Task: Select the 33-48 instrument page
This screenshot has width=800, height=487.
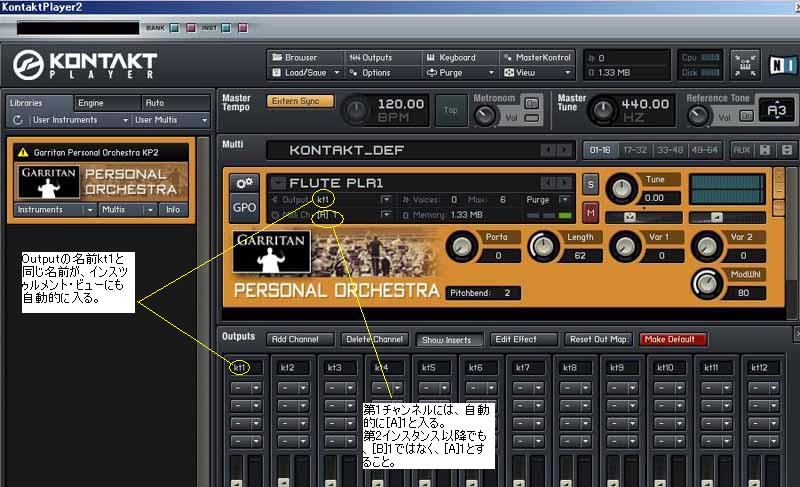Action: (x=670, y=150)
